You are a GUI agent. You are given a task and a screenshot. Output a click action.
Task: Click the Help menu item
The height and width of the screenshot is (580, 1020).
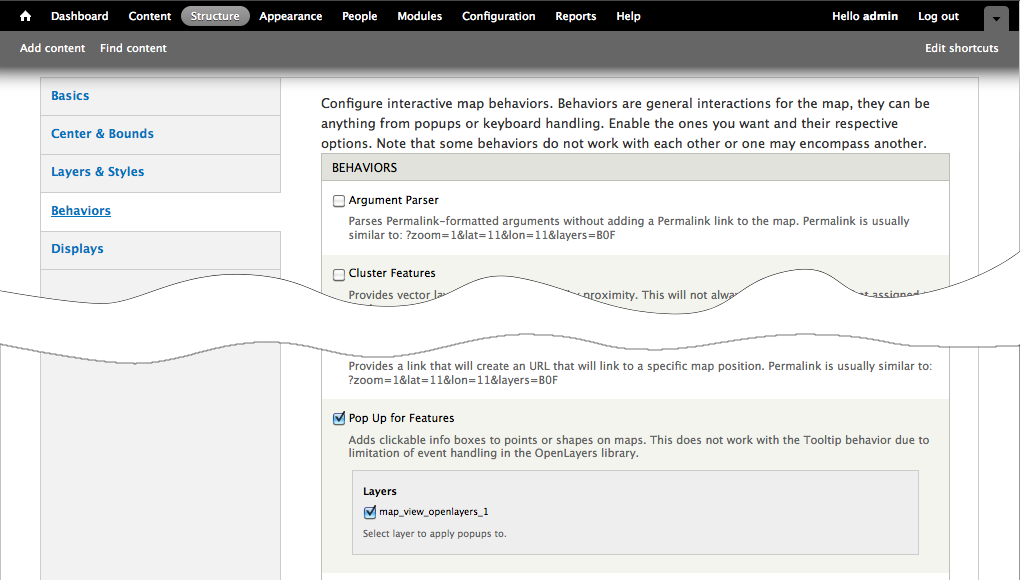(x=628, y=16)
